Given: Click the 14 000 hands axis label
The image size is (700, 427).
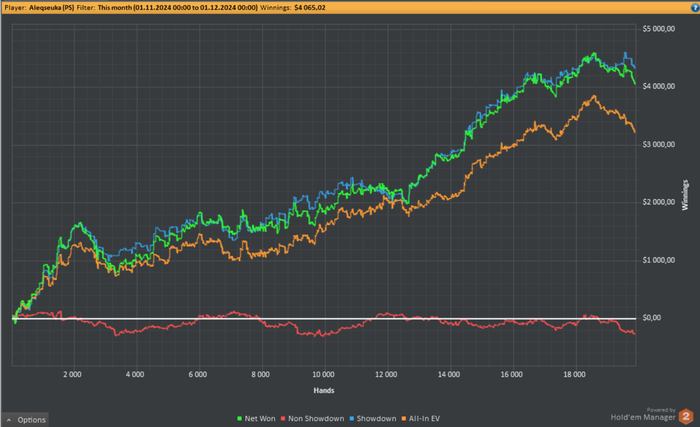Looking at the screenshot, I should click(449, 374).
